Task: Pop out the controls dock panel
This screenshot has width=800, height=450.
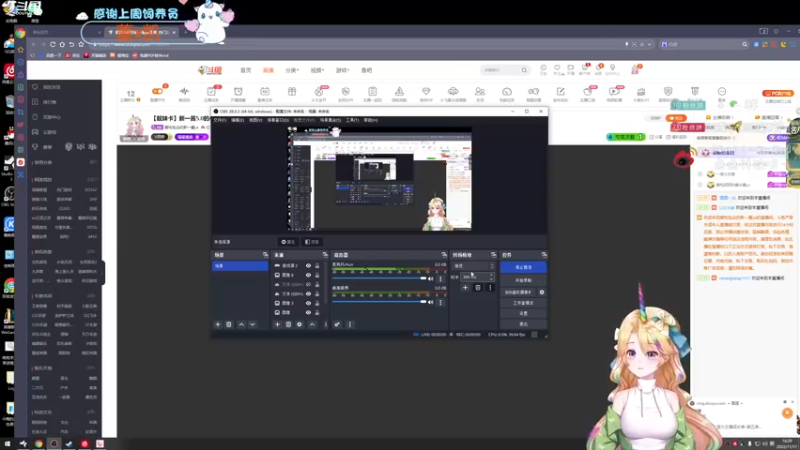Action: coord(544,255)
